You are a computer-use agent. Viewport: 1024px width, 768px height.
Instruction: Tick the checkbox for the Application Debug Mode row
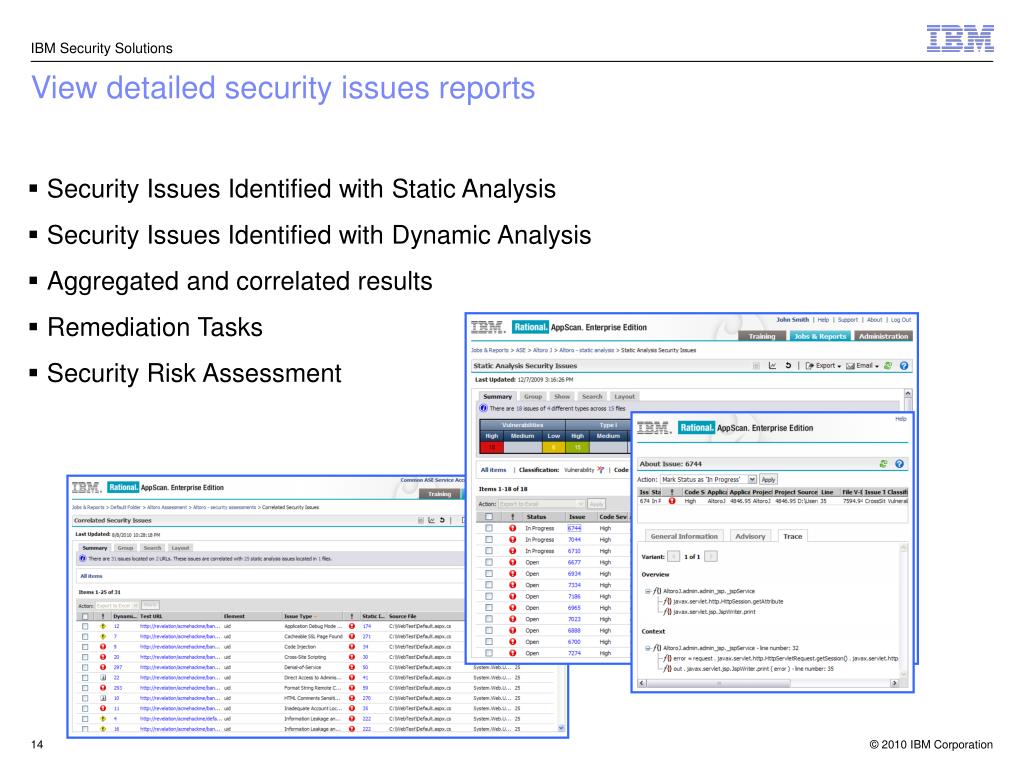(84, 626)
